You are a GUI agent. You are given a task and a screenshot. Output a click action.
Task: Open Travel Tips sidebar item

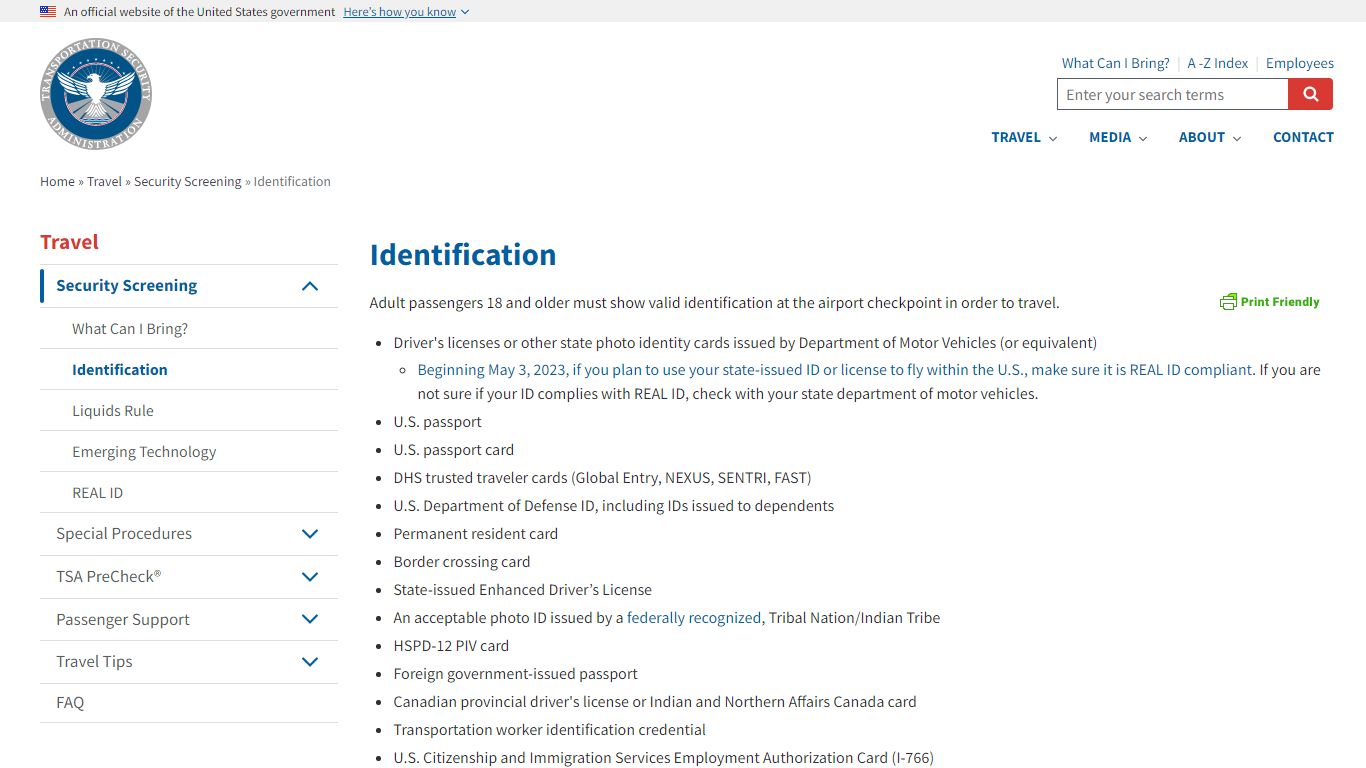tap(94, 662)
